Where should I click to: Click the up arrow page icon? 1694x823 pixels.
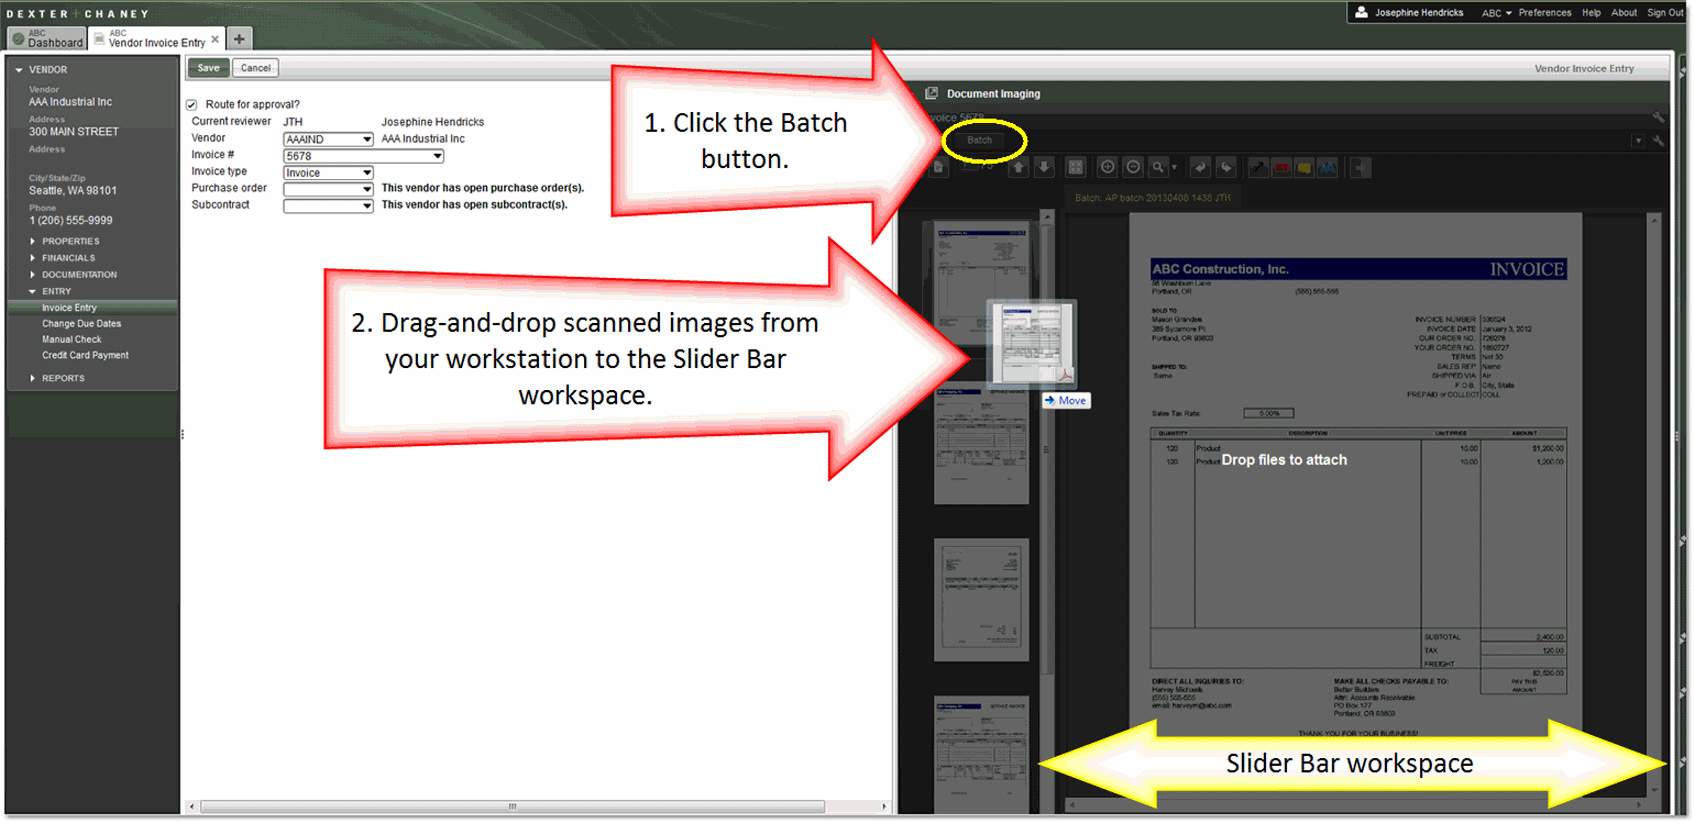(1019, 167)
